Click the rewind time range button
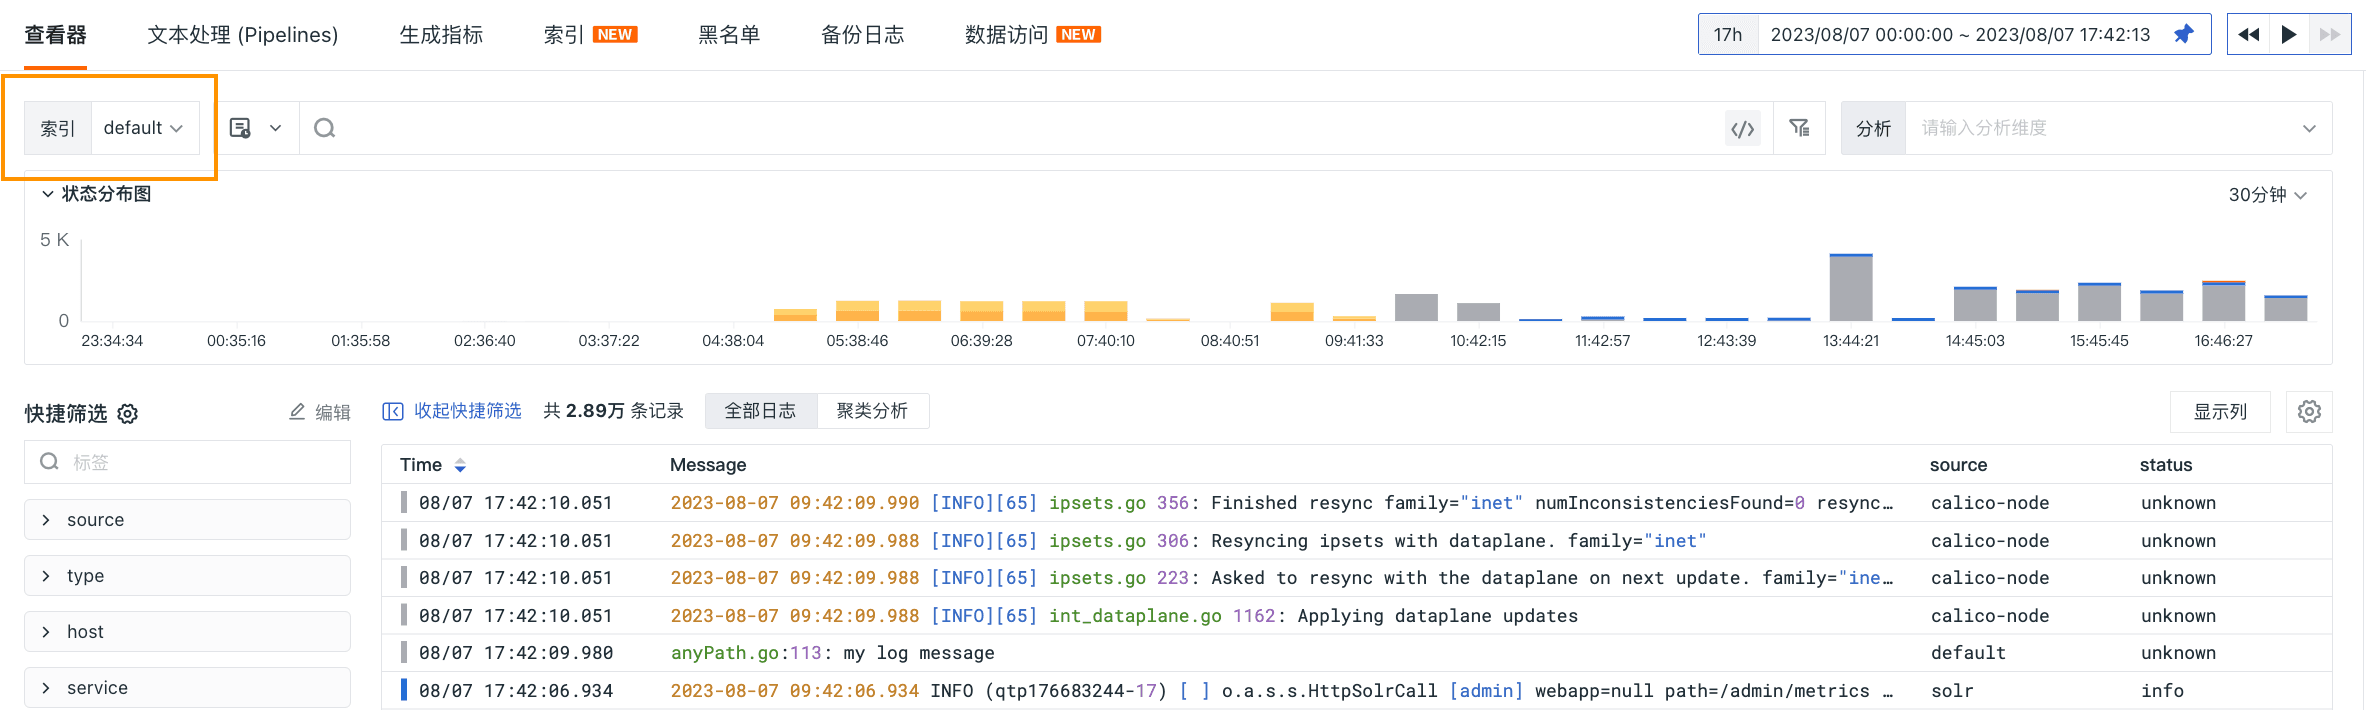2366x710 pixels. coord(2249,35)
